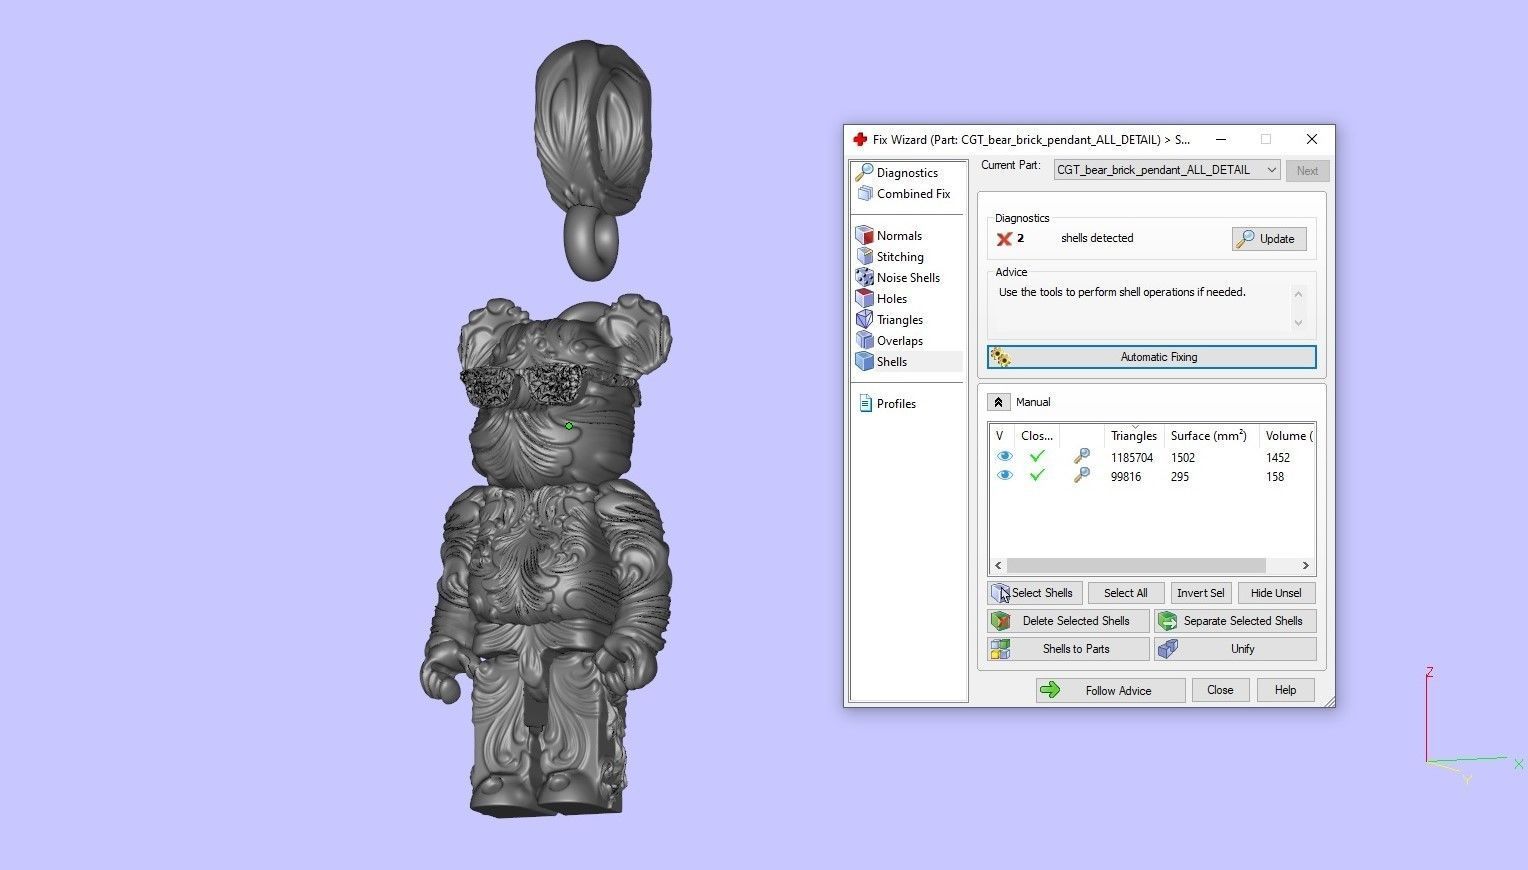Click the Profiles document icon
The height and width of the screenshot is (870, 1528).
pos(865,404)
